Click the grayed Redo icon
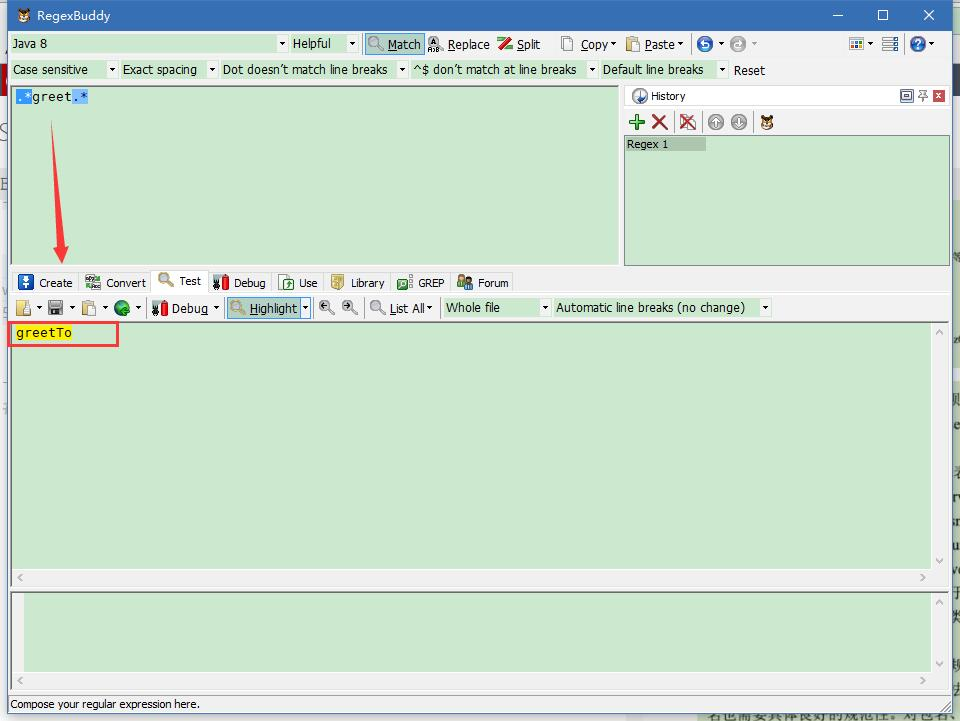The height and width of the screenshot is (721, 960). pyautogui.click(x=738, y=44)
